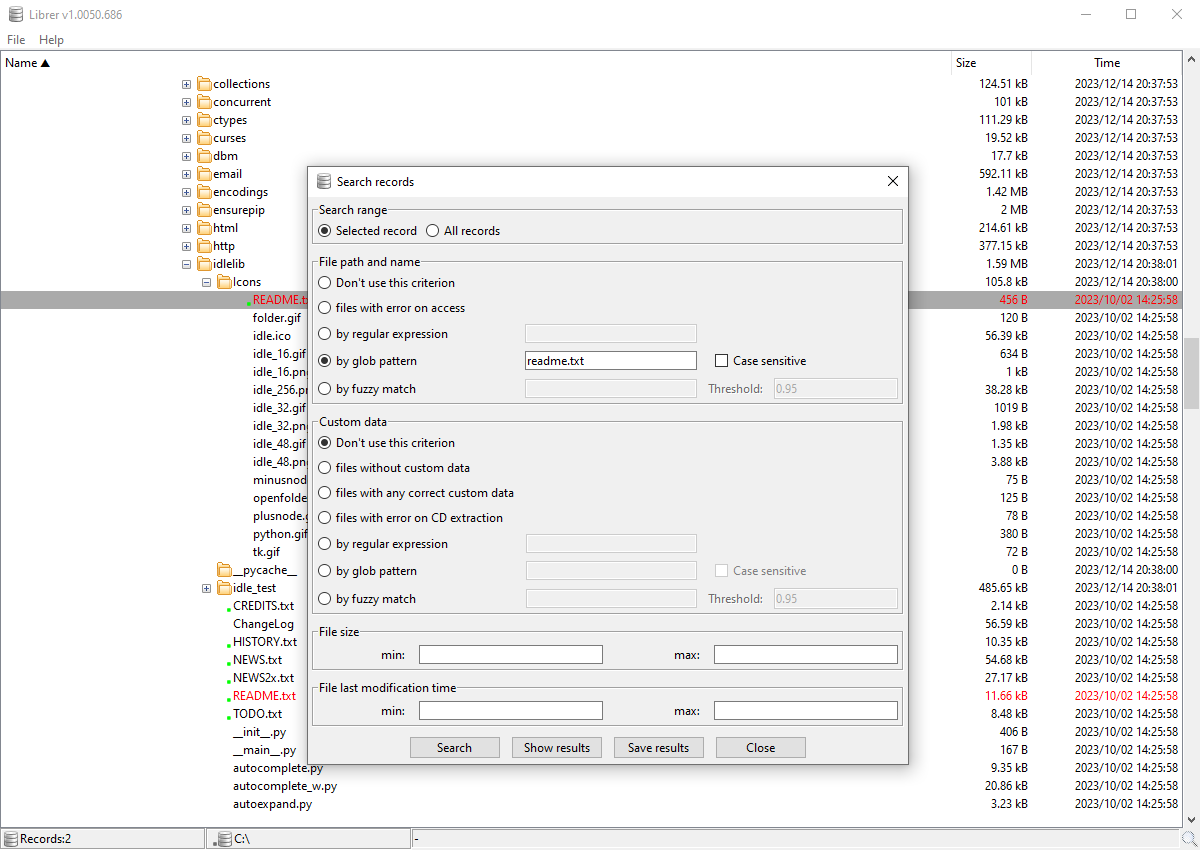Click the Search records dialog title icon

click(323, 181)
